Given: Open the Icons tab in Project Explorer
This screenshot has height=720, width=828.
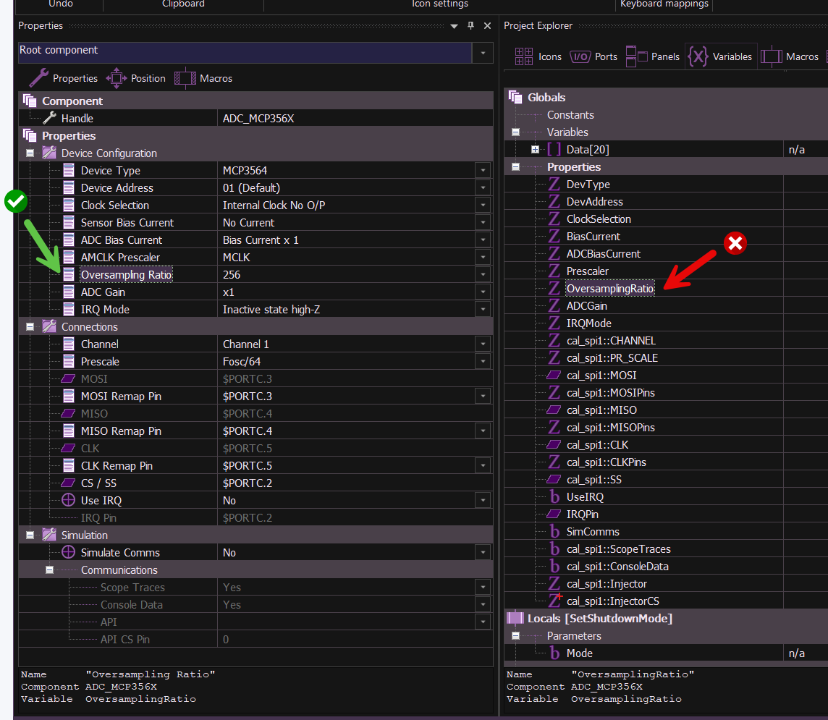Looking at the screenshot, I should (538, 57).
